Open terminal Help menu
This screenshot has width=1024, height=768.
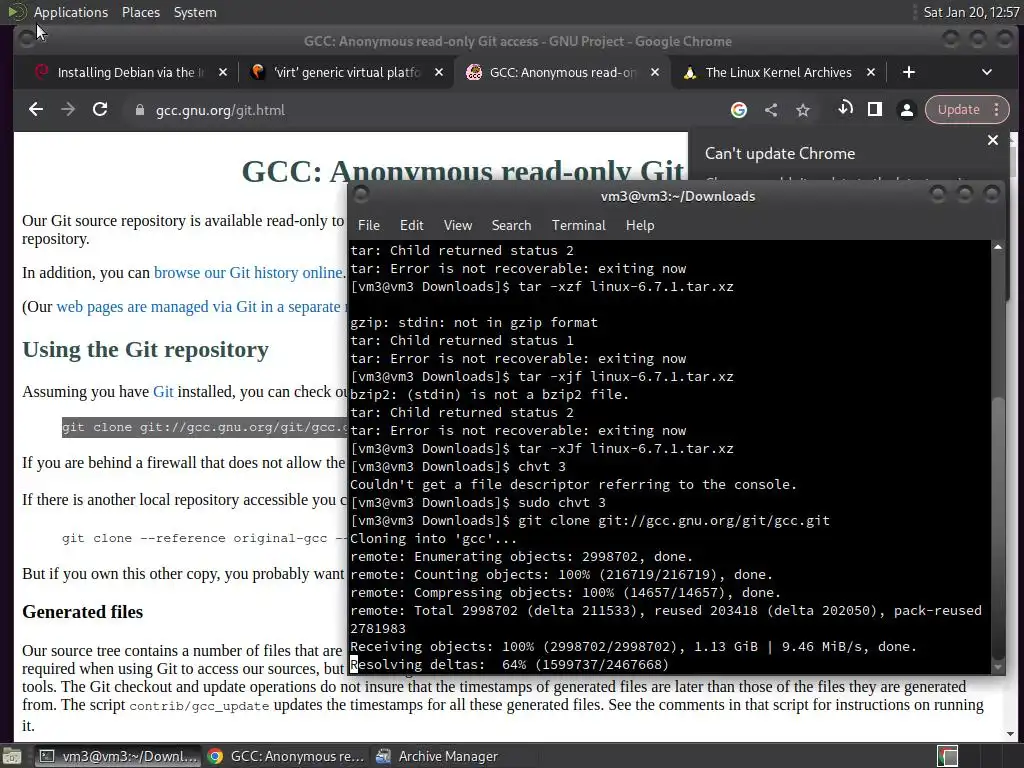click(640, 225)
